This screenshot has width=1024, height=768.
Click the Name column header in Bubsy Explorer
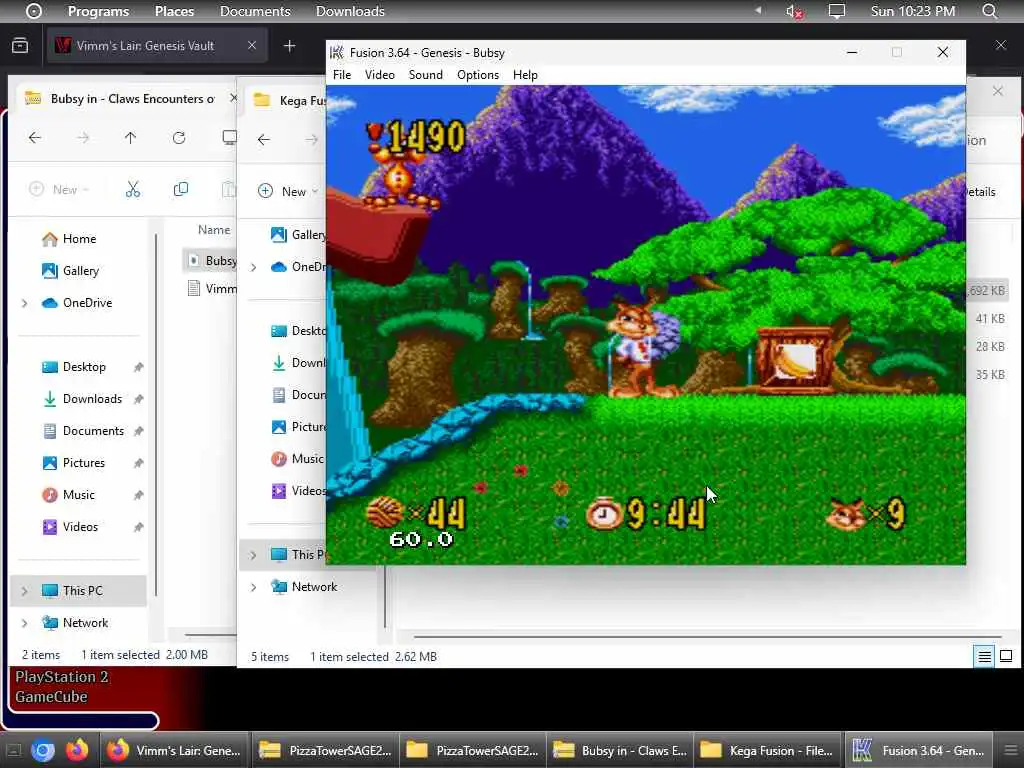pyautogui.click(x=214, y=230)
